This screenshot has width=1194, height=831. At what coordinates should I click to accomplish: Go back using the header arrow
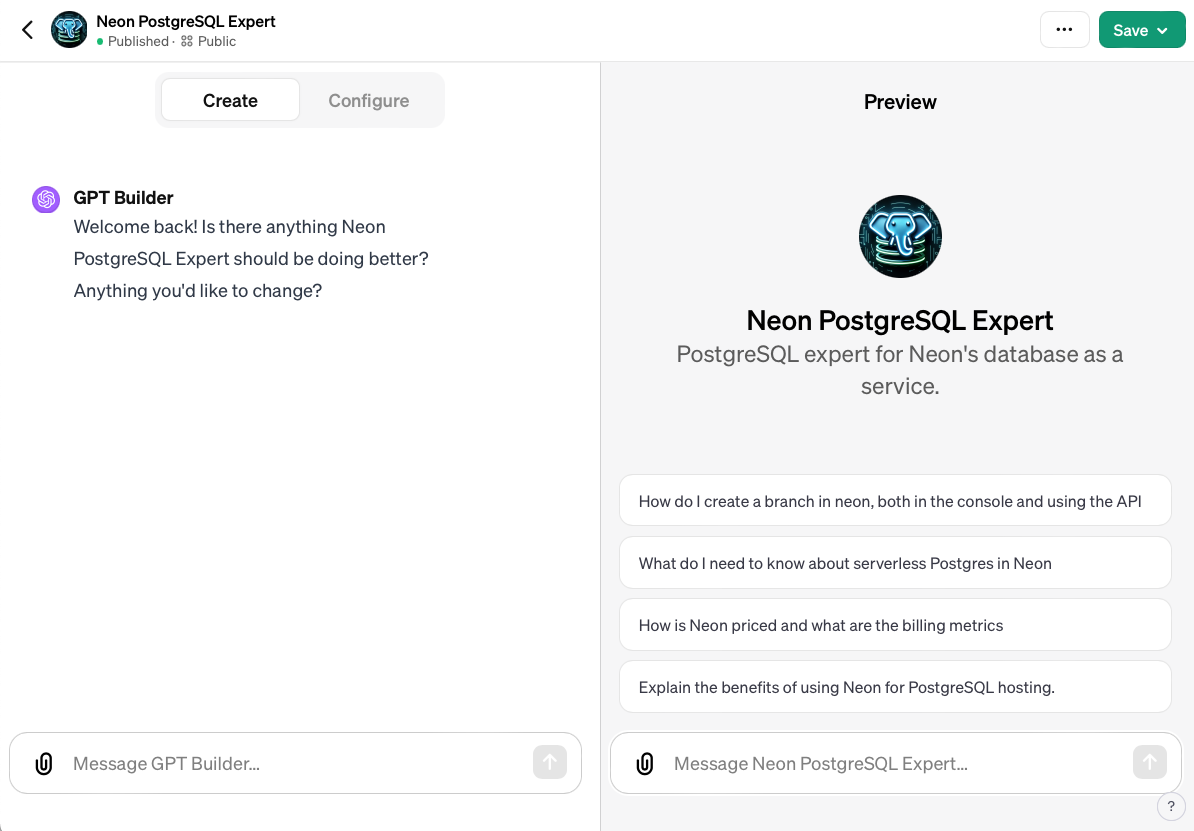27,30
